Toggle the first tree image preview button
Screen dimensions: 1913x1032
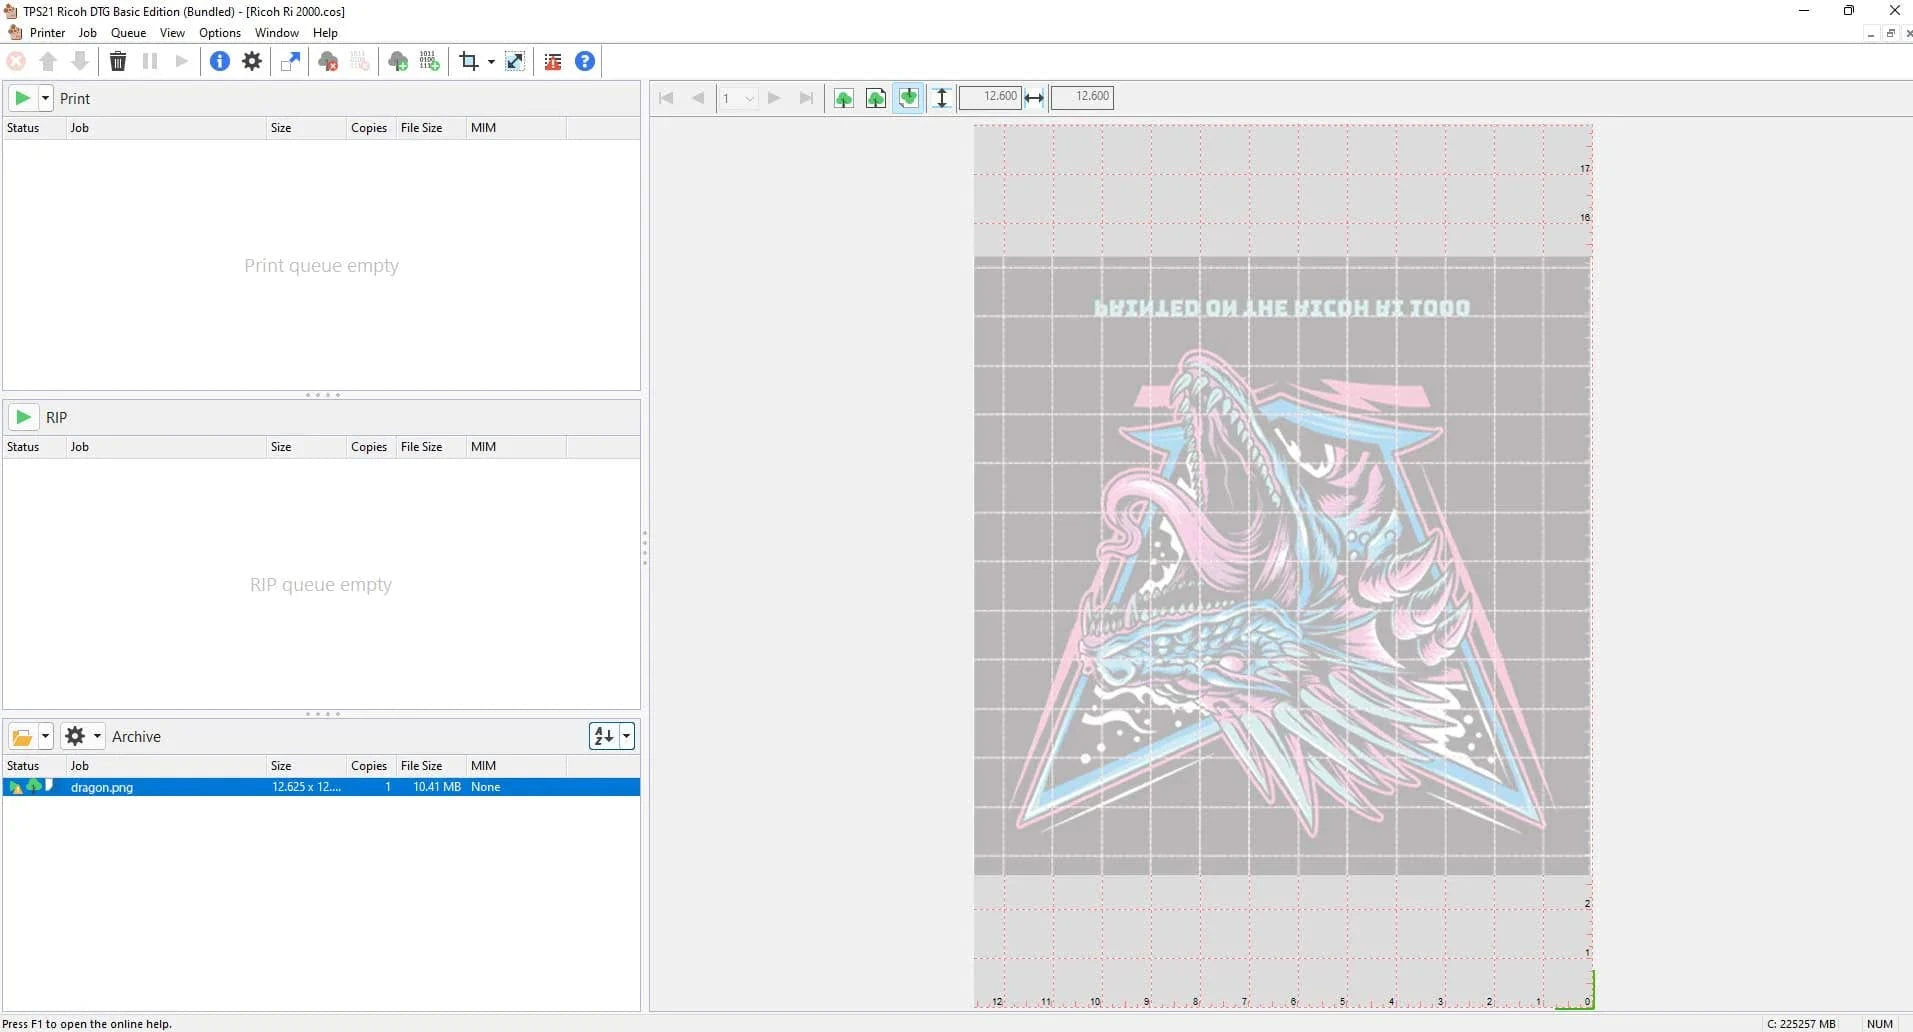point(844,98)
